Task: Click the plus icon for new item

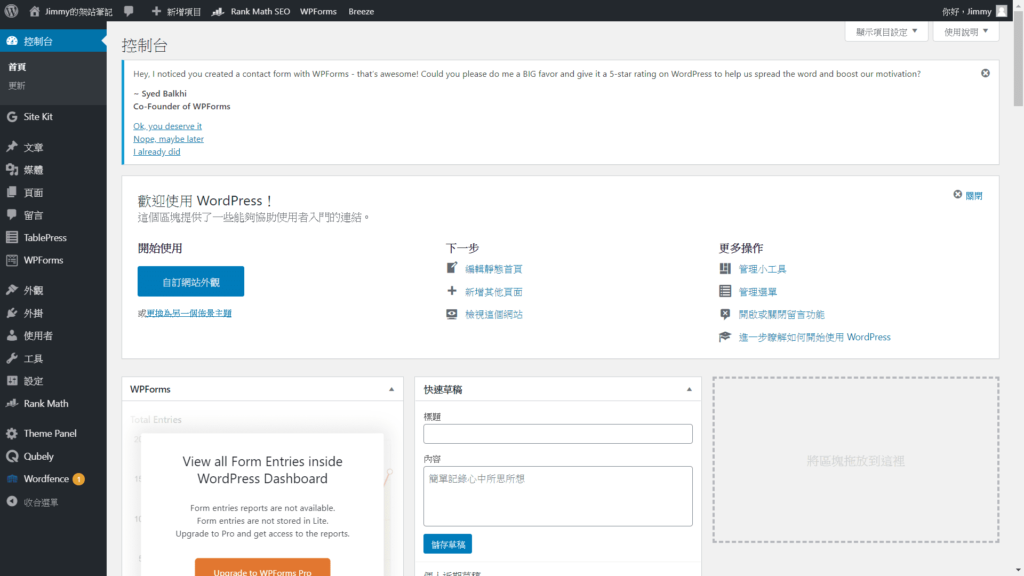Action: 155,11
